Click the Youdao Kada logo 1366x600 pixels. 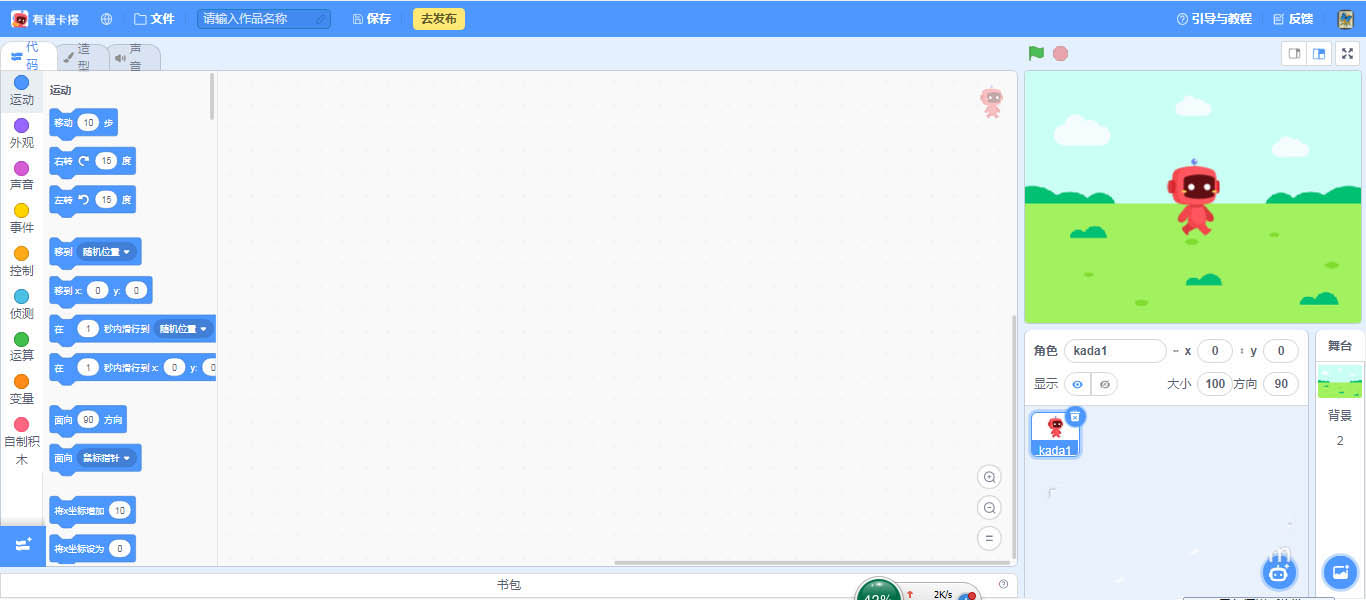coord(45,19)
